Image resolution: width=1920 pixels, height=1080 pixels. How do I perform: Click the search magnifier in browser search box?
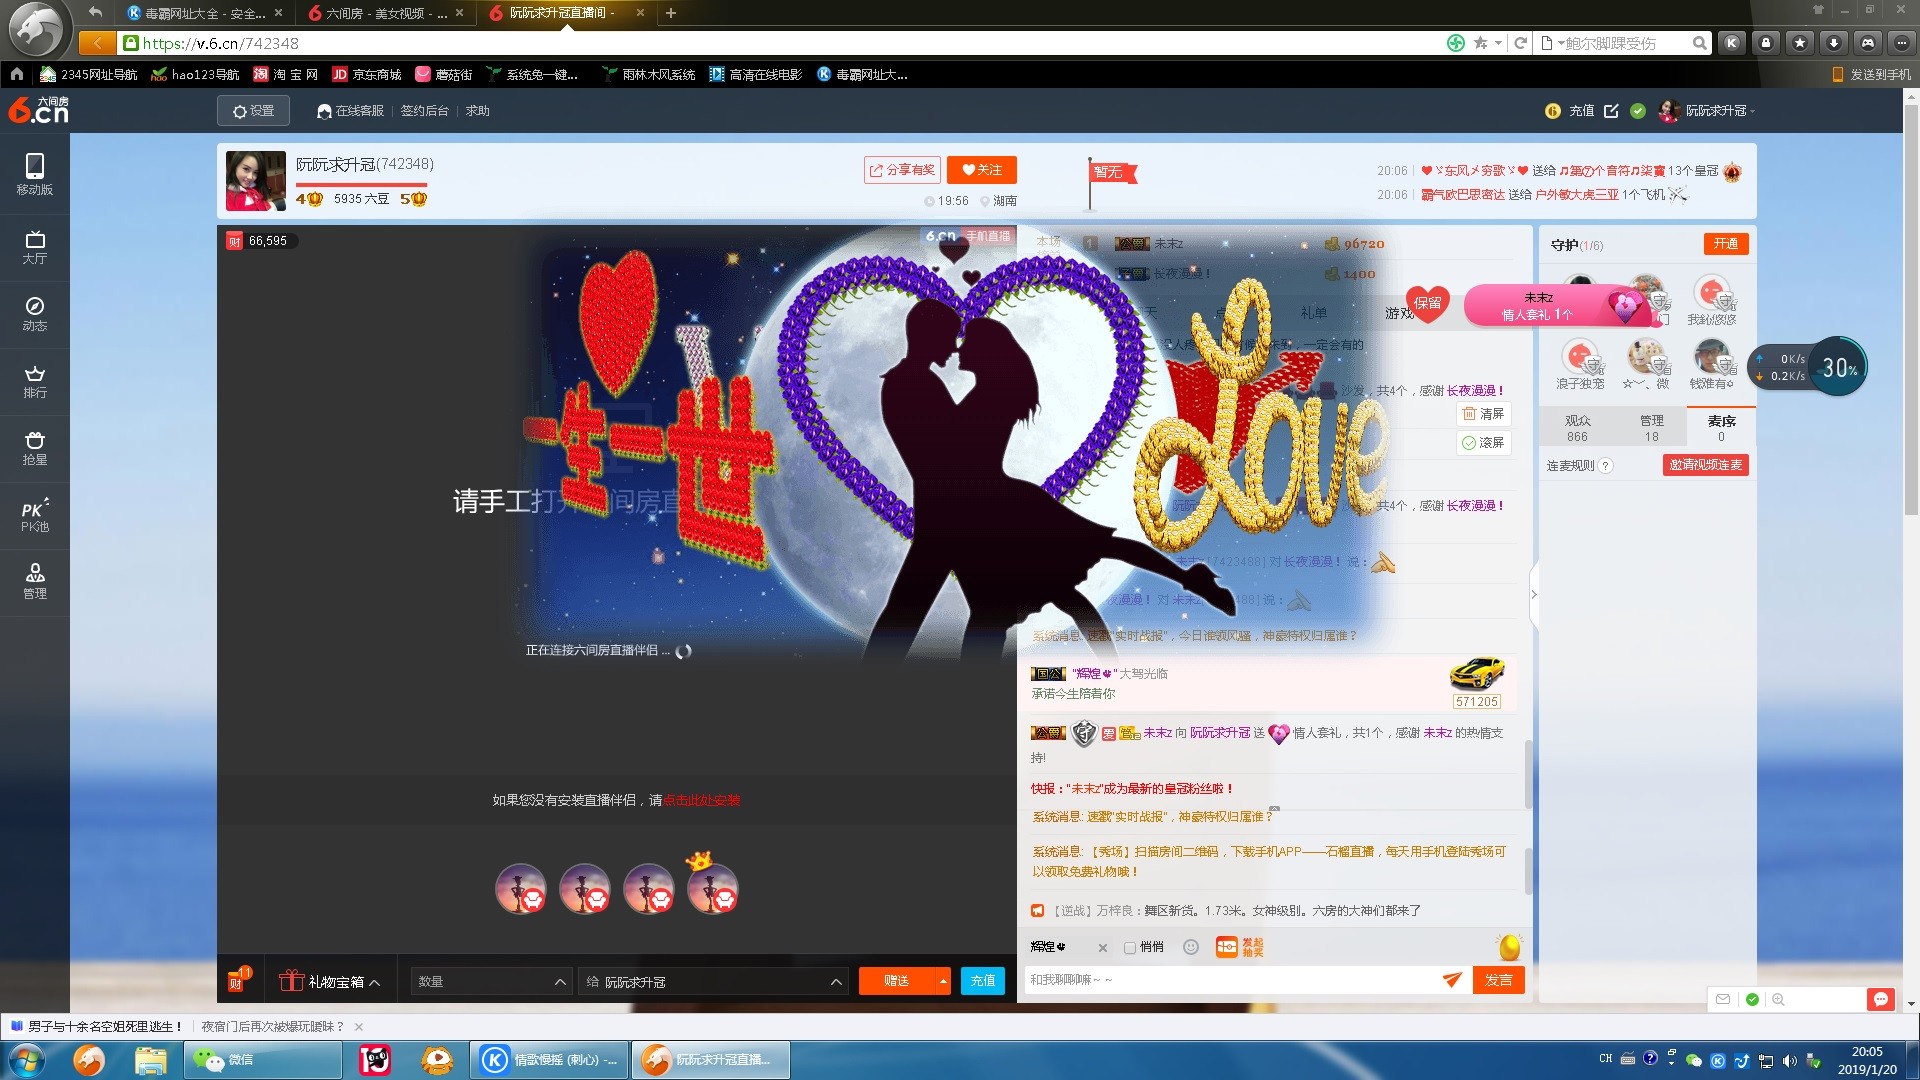point(1699,43)
